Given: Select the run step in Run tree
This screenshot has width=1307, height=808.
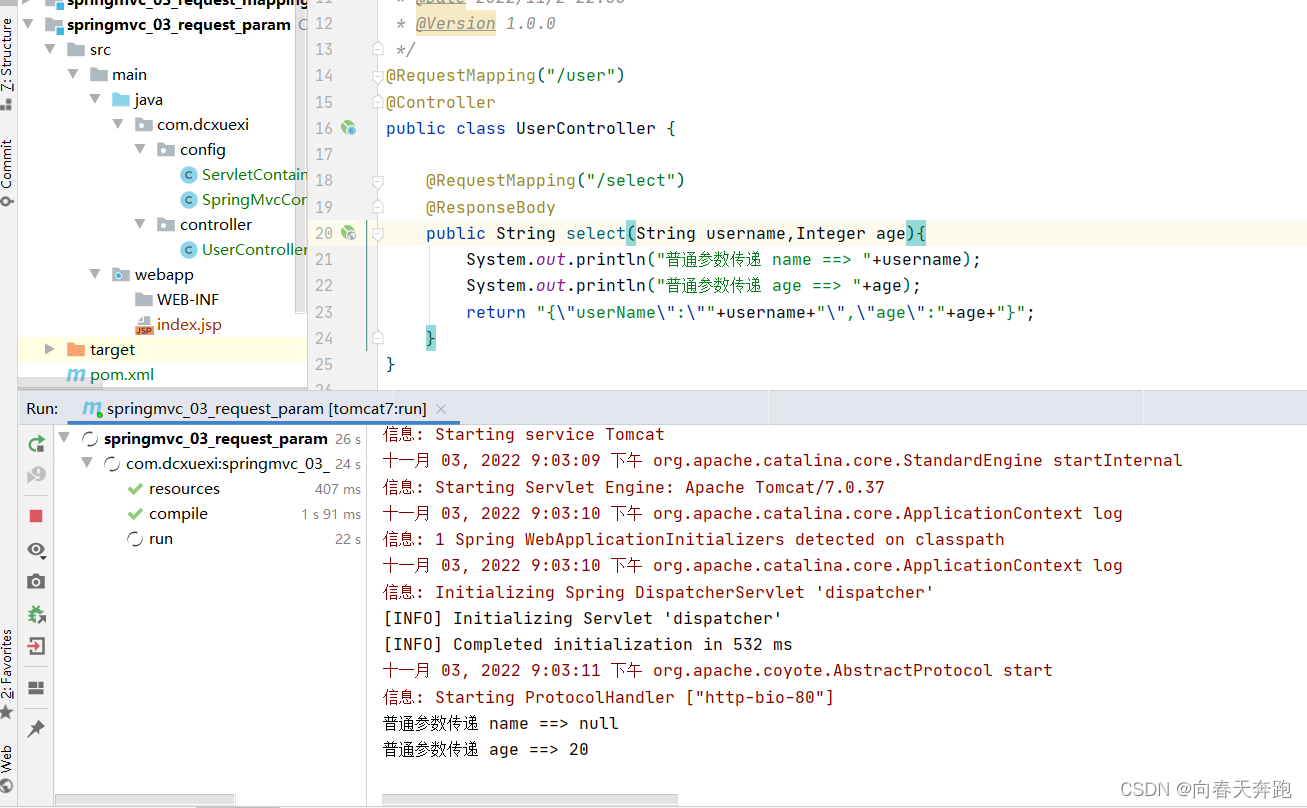Looking at the screenshot, I should pyautogui.click(x=160, y=539).
